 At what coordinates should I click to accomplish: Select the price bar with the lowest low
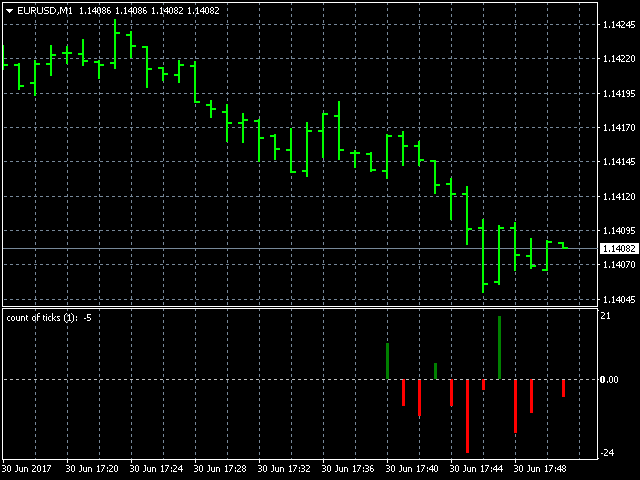[x=483, y=256]
